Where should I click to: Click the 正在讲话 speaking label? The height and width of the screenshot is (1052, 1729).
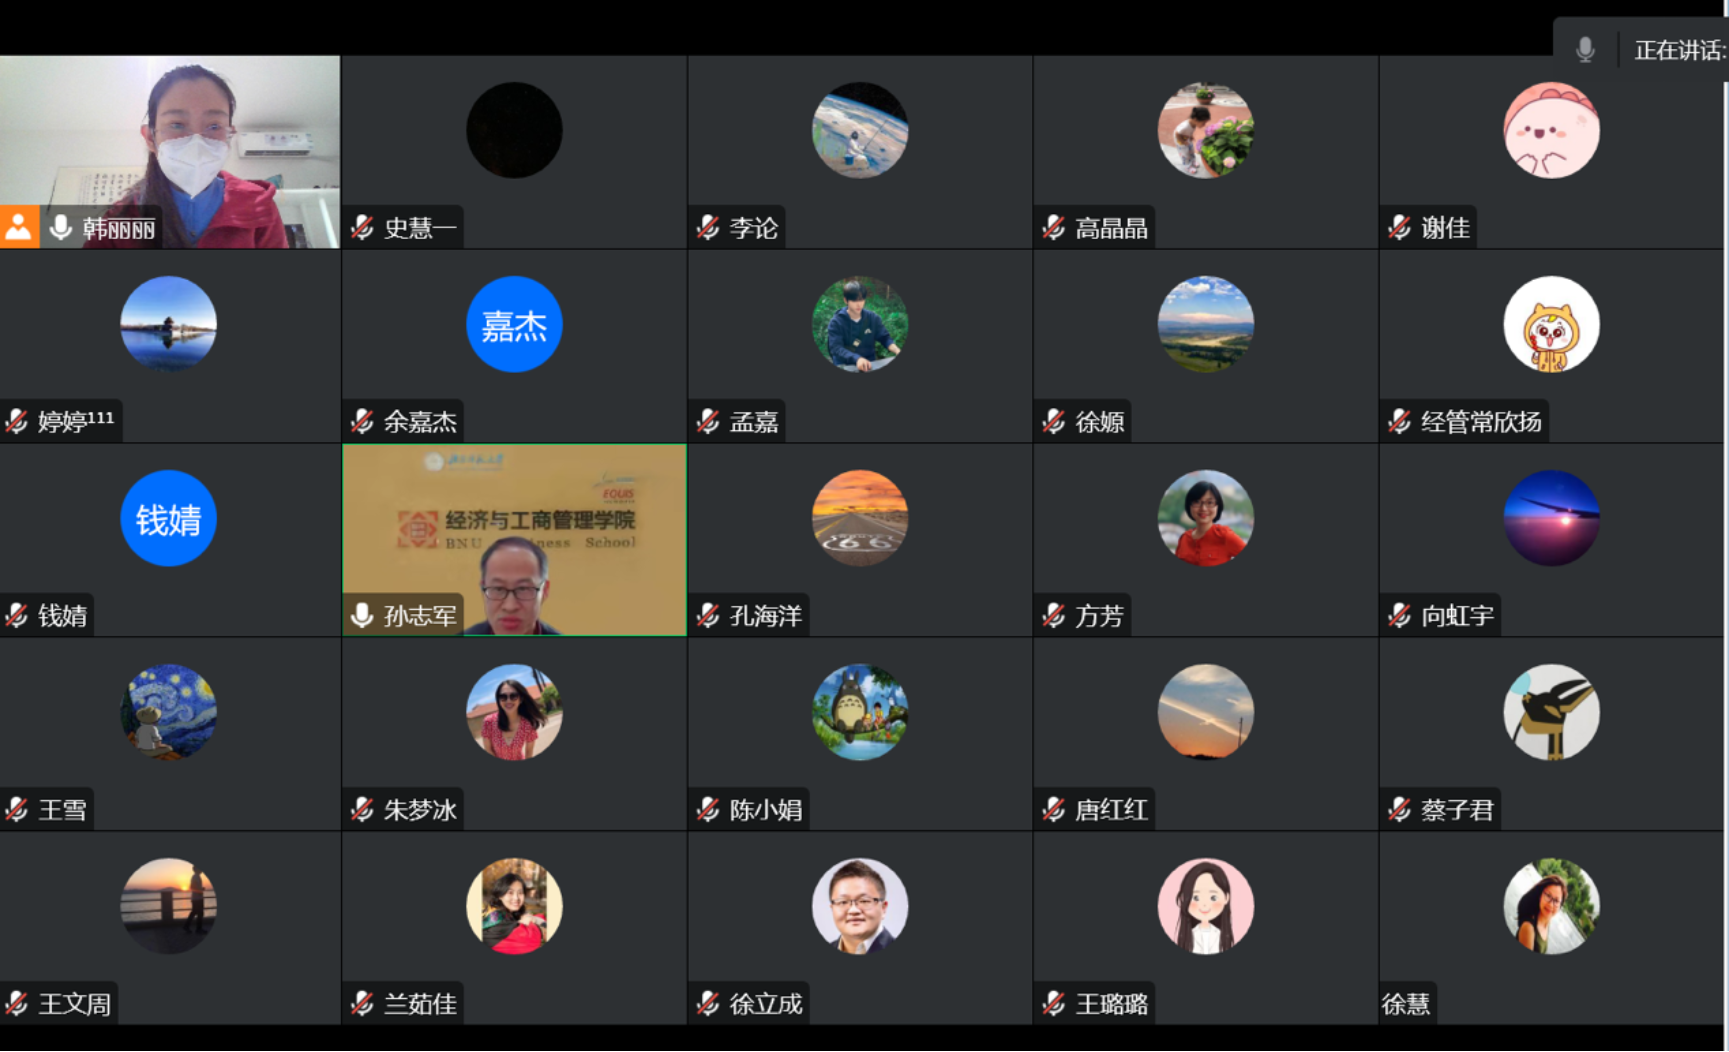click(1680, 50)
